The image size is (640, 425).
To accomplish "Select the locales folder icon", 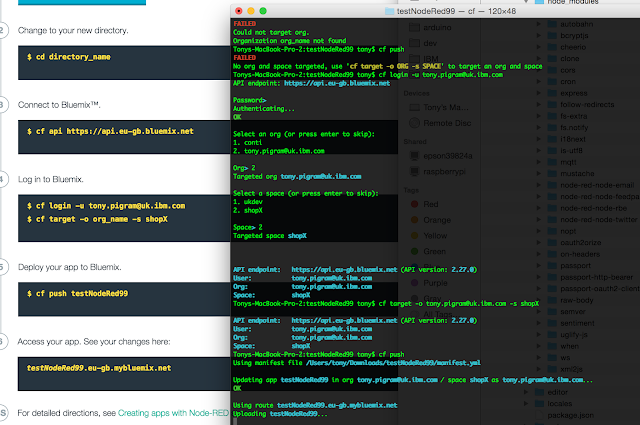I will [540, 404].
